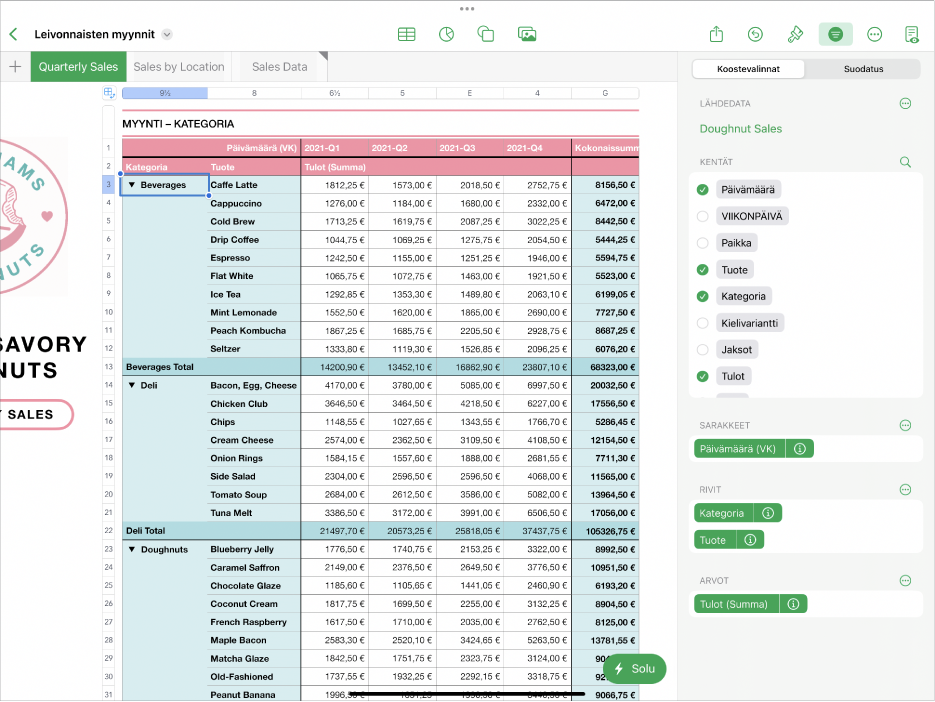Toggle the pivot options organize button

[835, 35]
